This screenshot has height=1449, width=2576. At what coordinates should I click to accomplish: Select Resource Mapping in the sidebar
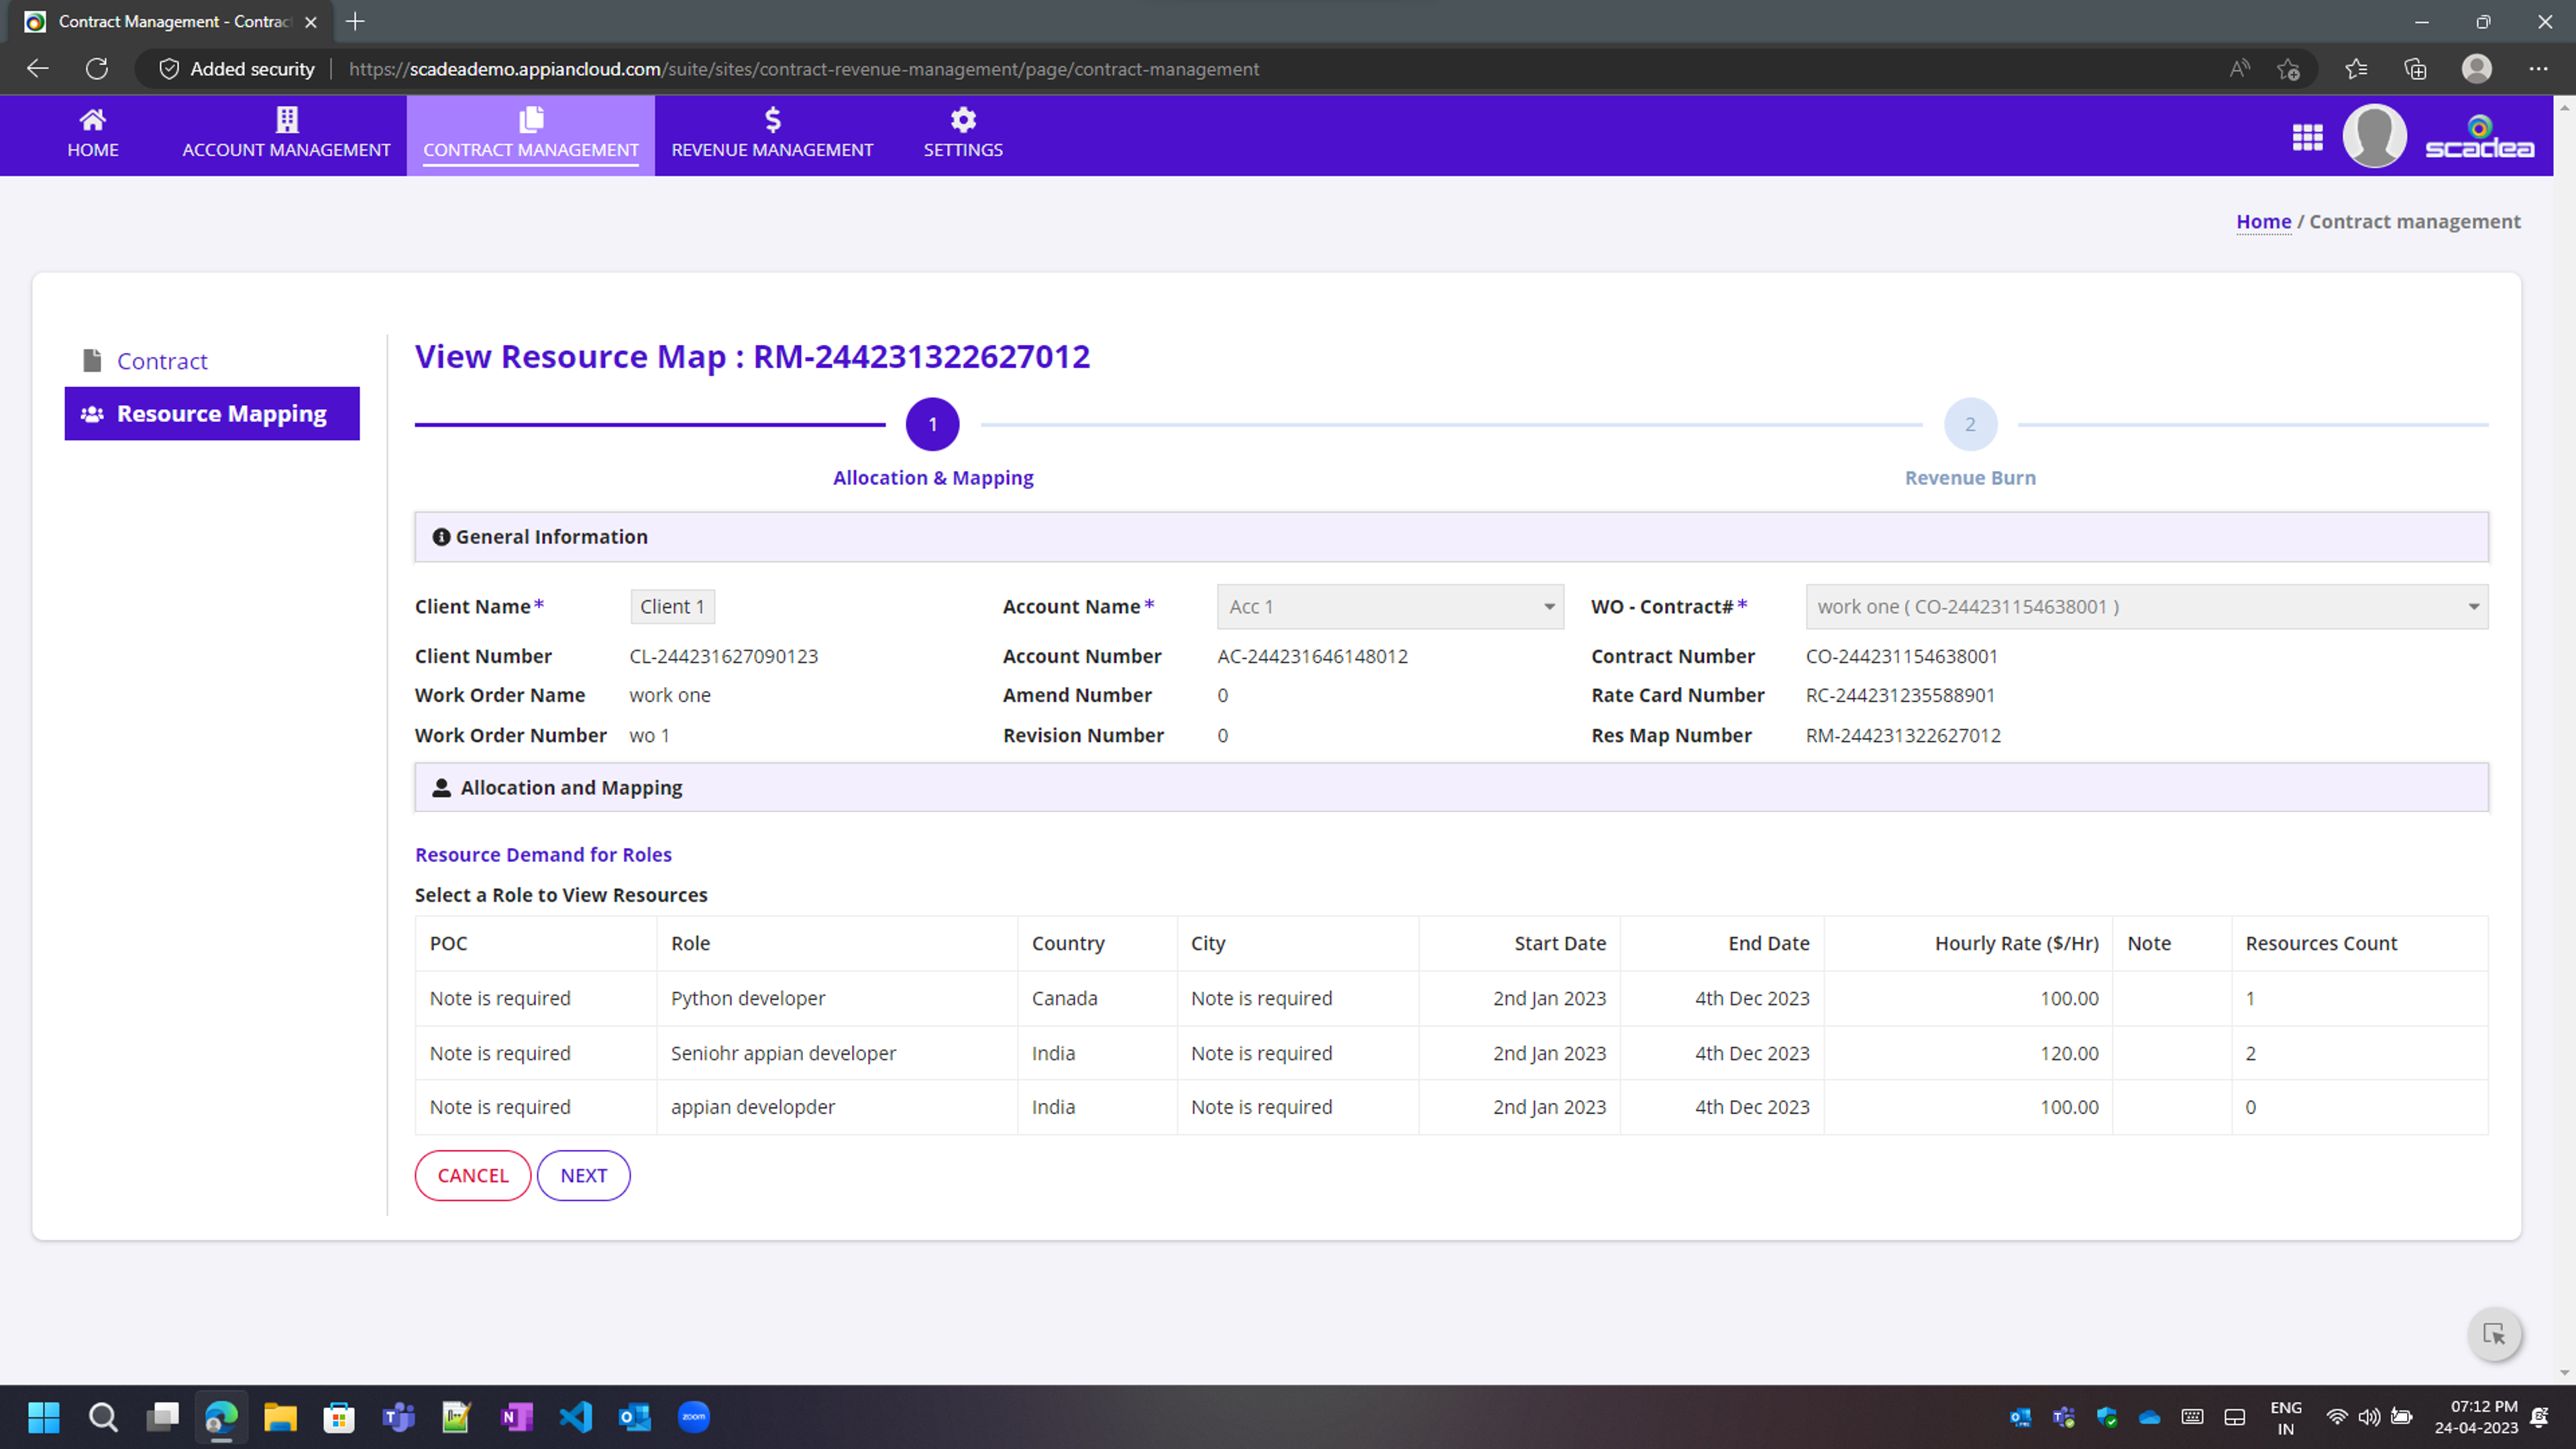click(212, 413)
